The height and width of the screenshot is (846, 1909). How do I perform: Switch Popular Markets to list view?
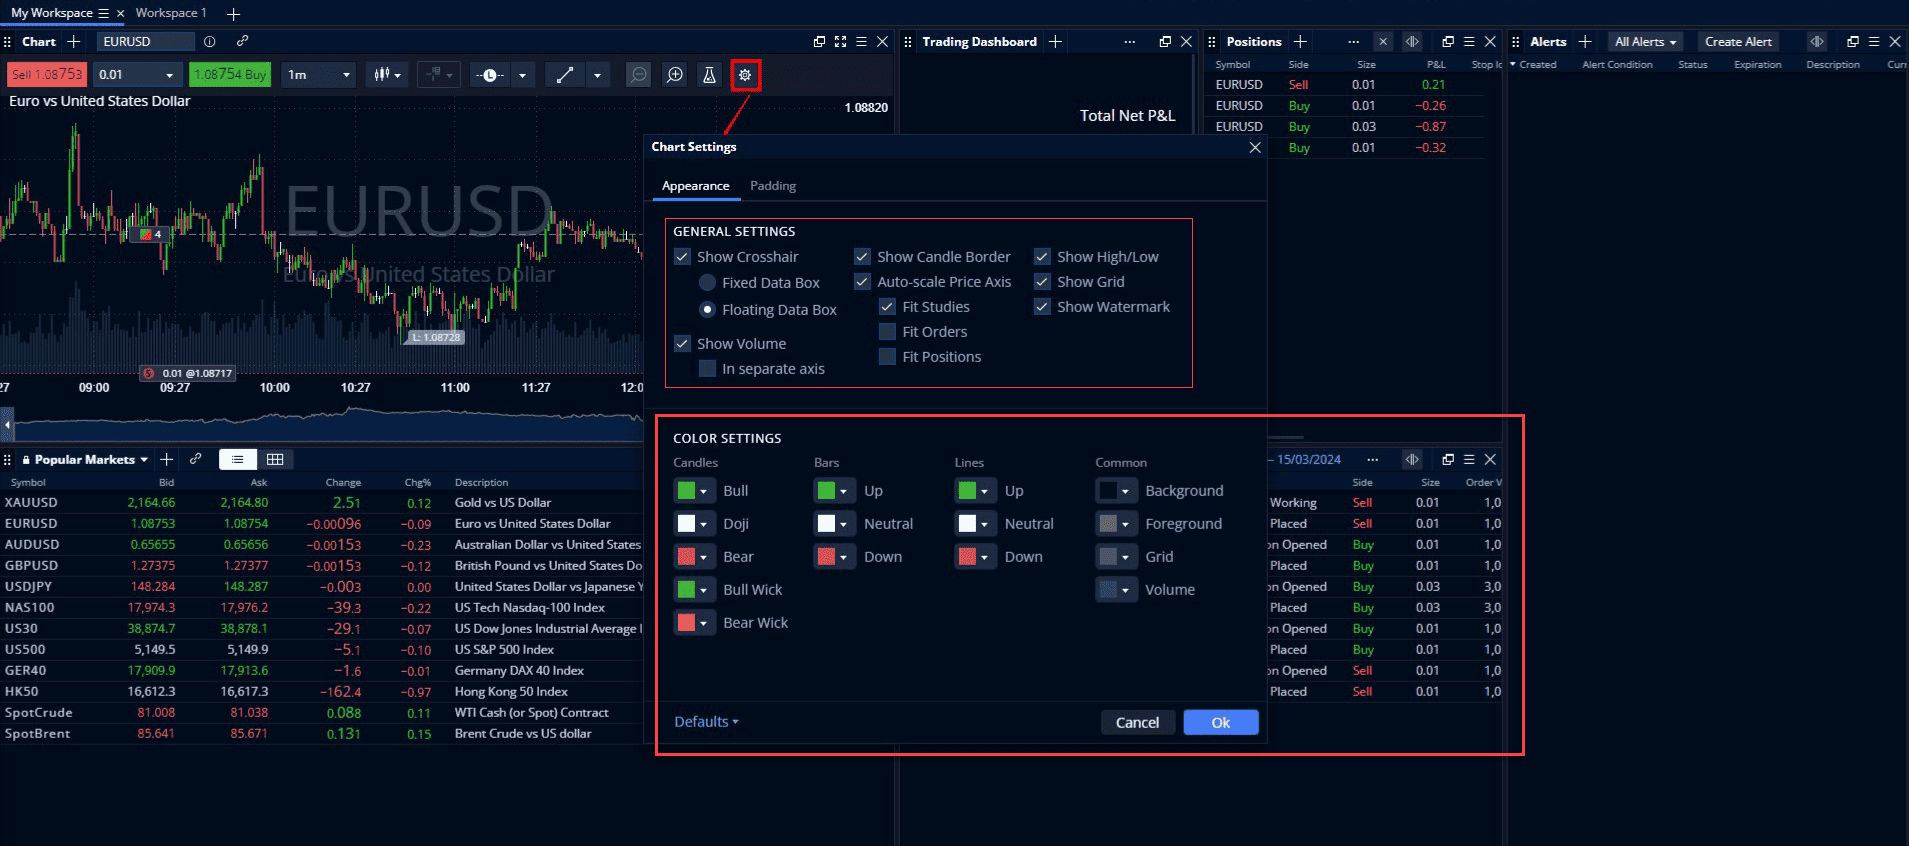tap(238, 459)
